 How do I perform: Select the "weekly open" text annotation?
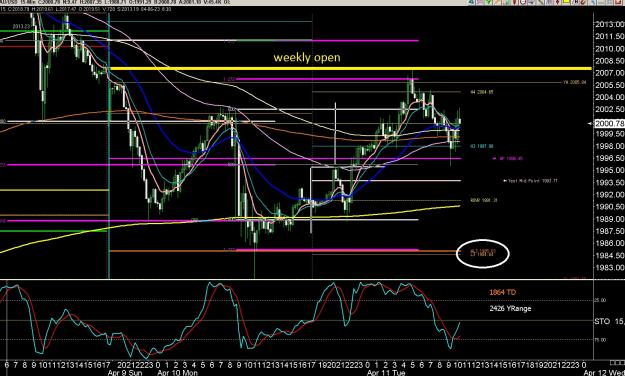(307, 57)
